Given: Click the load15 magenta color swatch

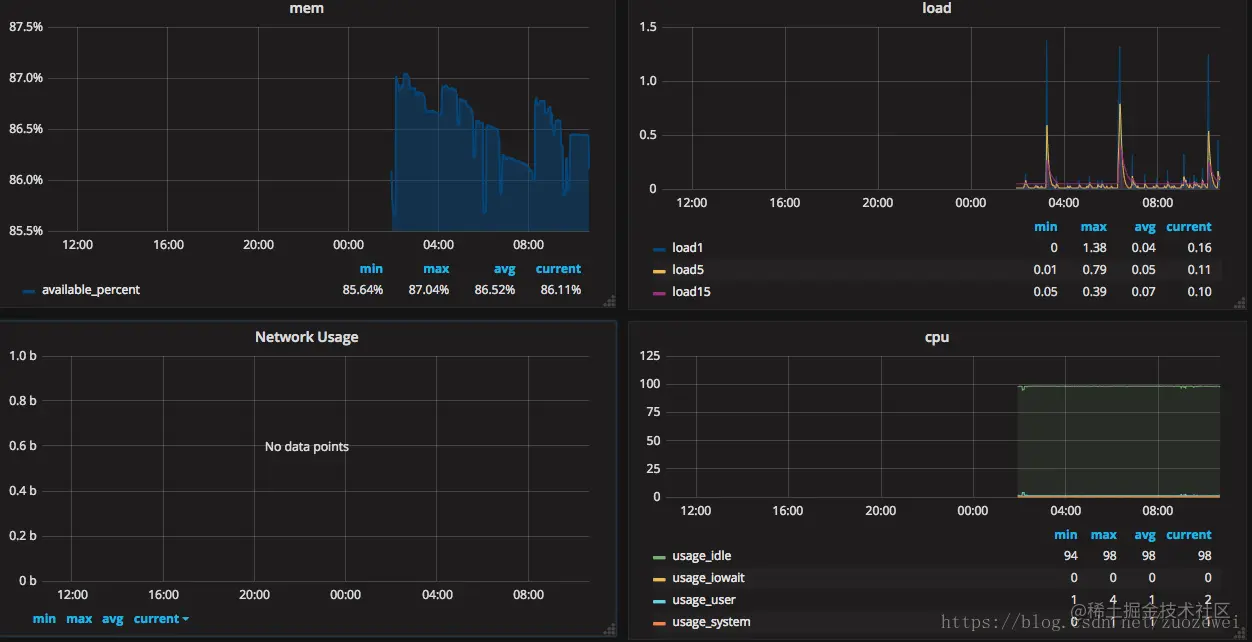Looking at the screenshot, I should pos(659,293).
